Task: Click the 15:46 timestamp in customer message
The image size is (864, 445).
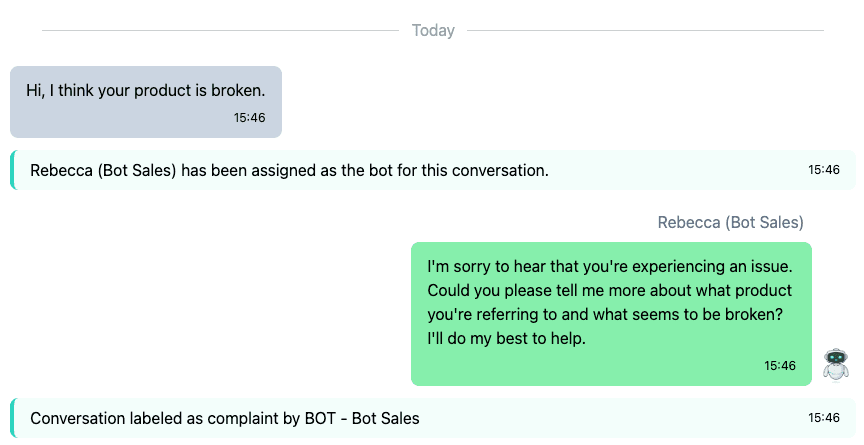Action: point(250,117)
